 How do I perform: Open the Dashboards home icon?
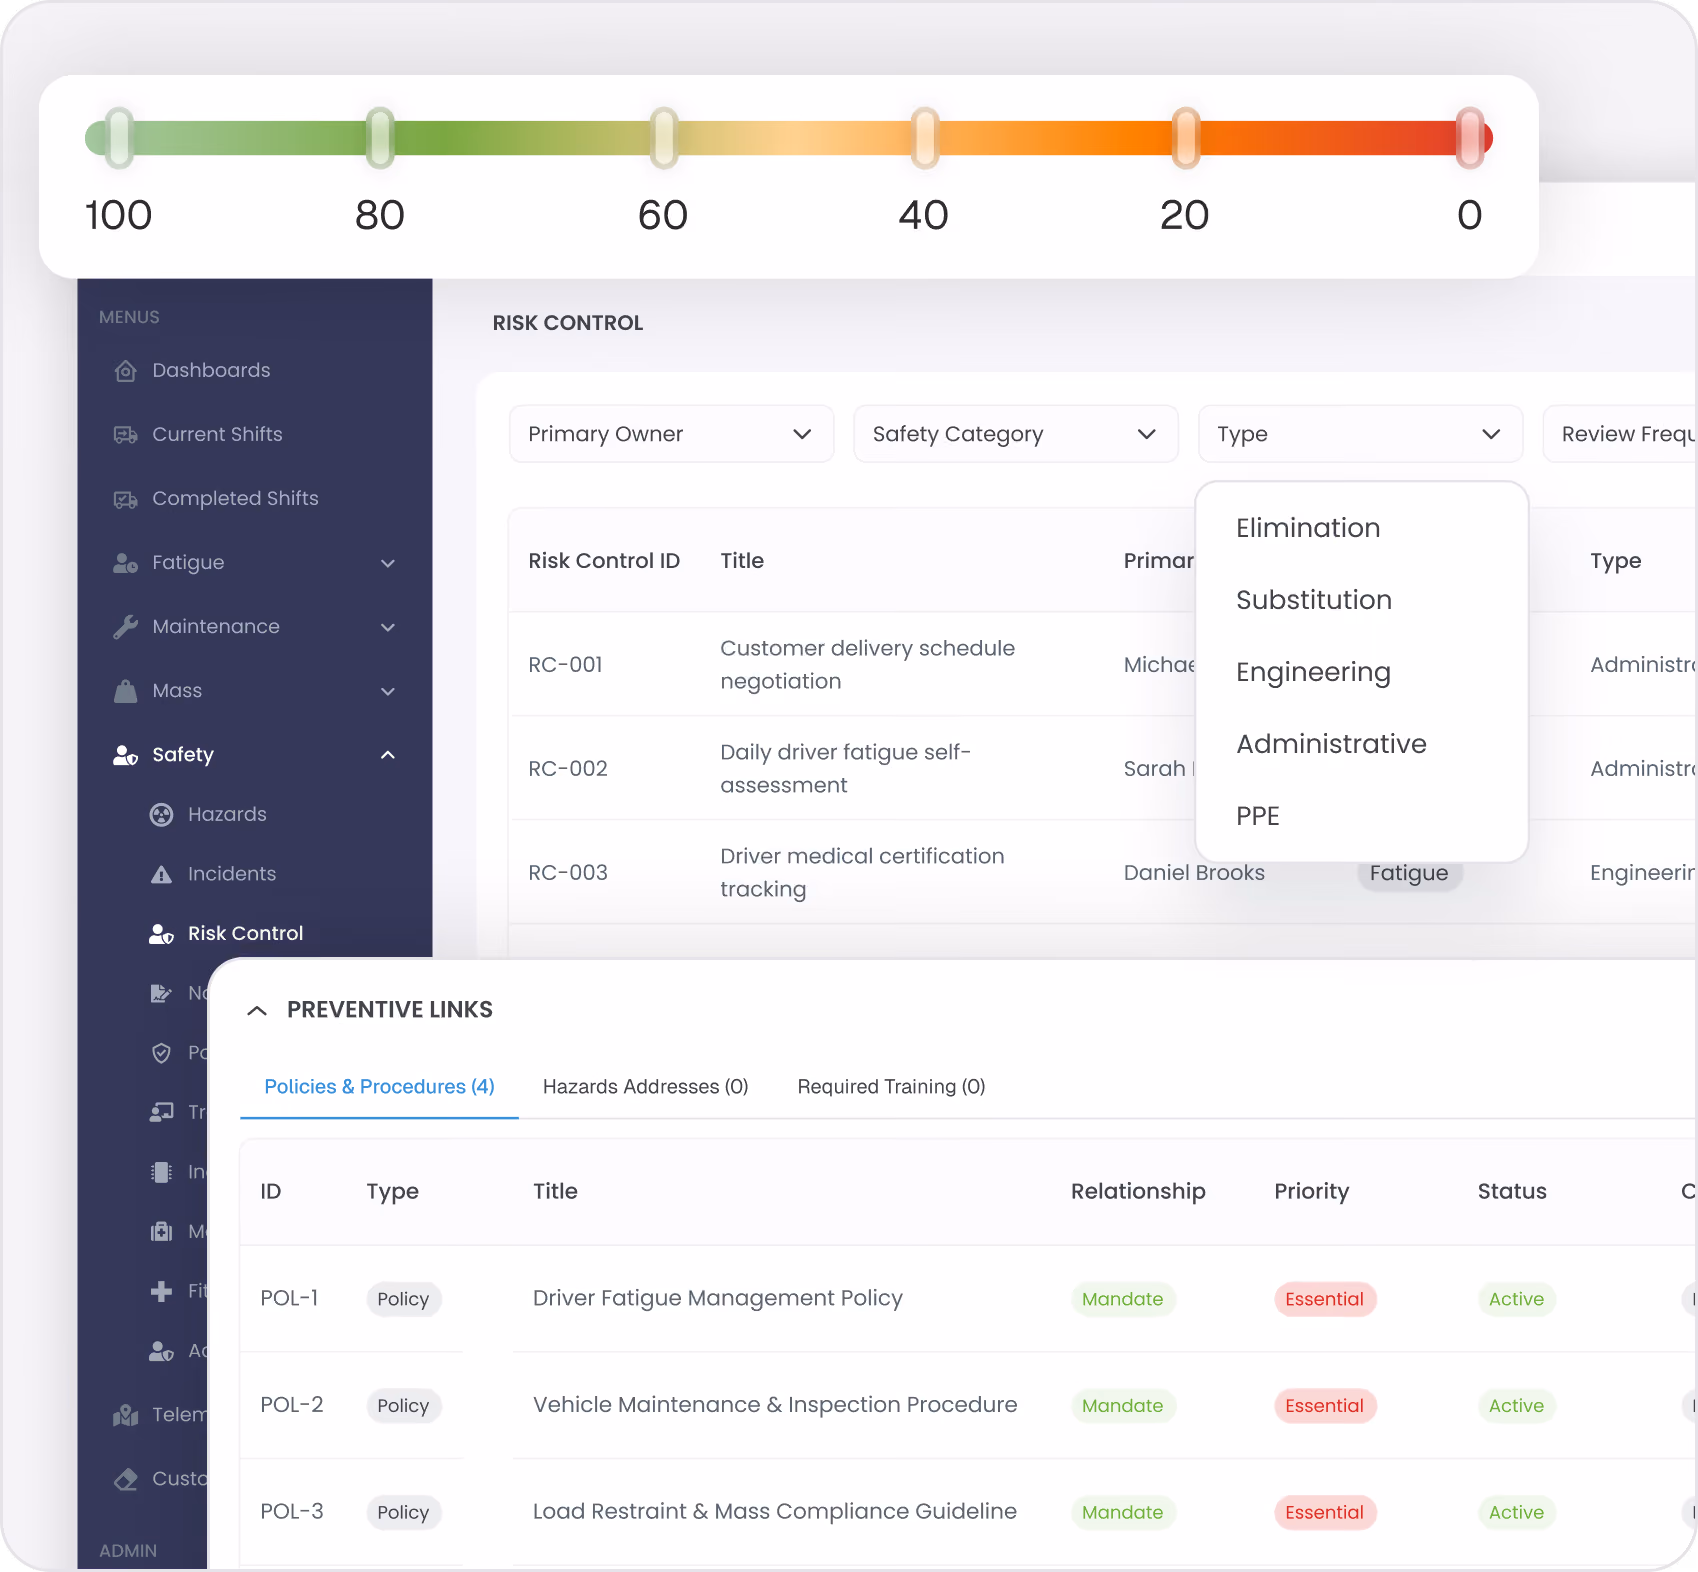(125, 371)
